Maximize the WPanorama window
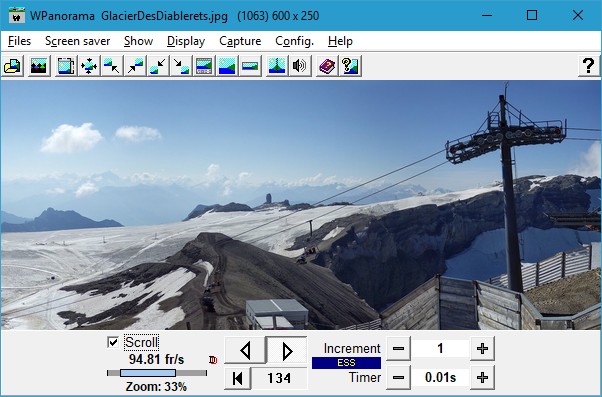Screen dimensions: 602x397 (x=532, y=16)
